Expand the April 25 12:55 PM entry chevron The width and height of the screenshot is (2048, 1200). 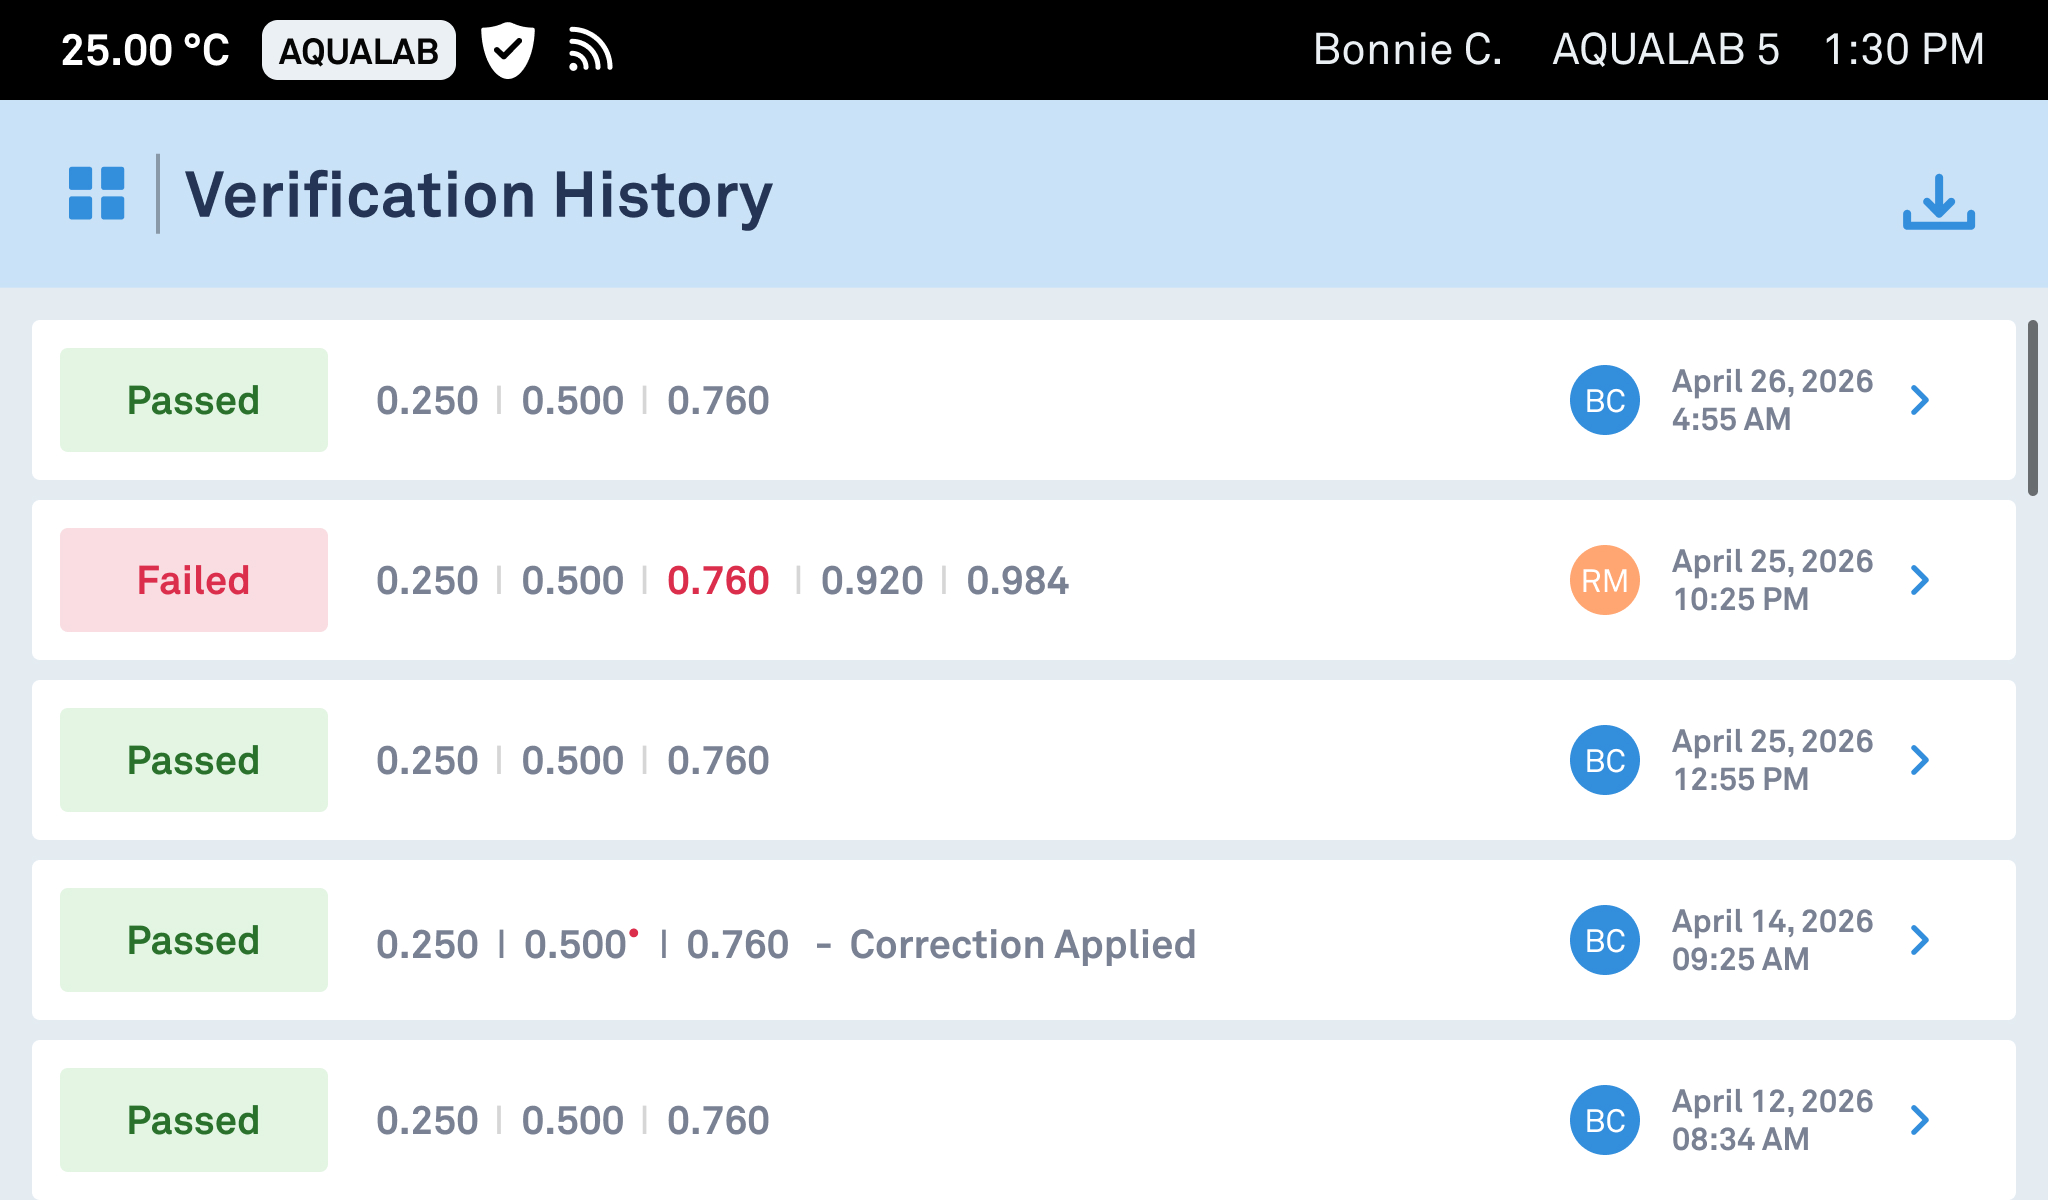1919,760
